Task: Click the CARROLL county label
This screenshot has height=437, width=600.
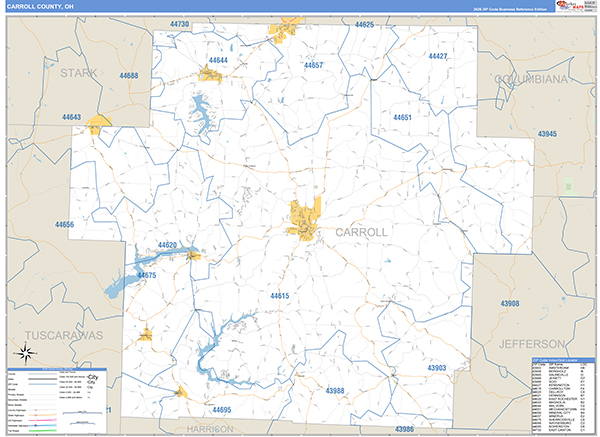Action: click(x=362, y=232)
